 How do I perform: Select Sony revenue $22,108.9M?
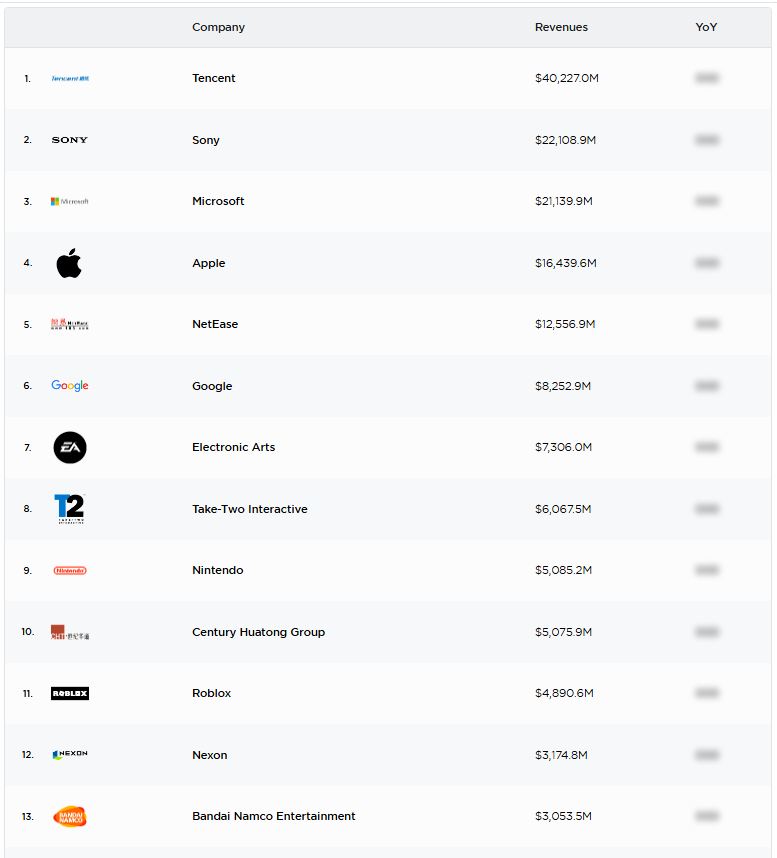pos(565,140)
